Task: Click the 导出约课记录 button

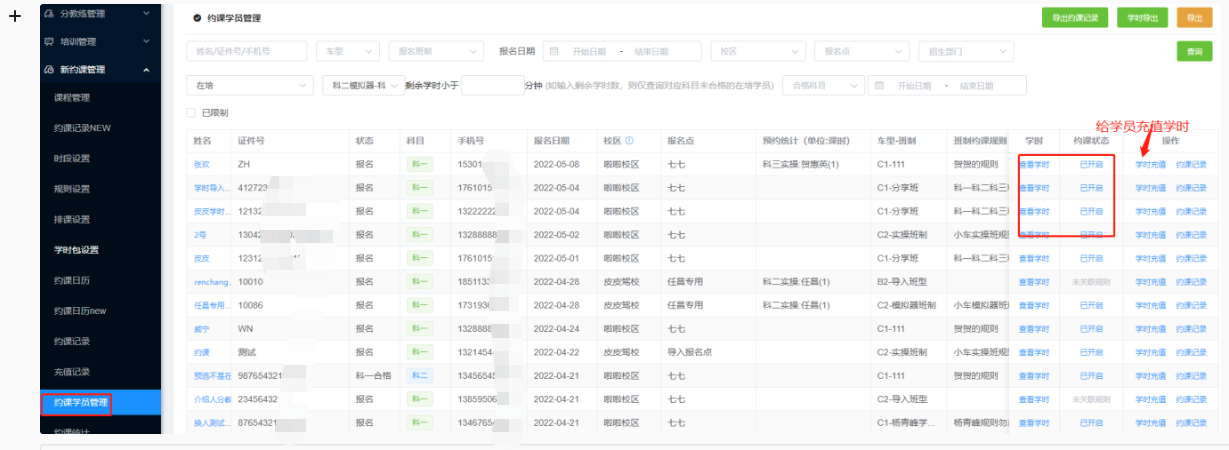Action: point(1074,18)
